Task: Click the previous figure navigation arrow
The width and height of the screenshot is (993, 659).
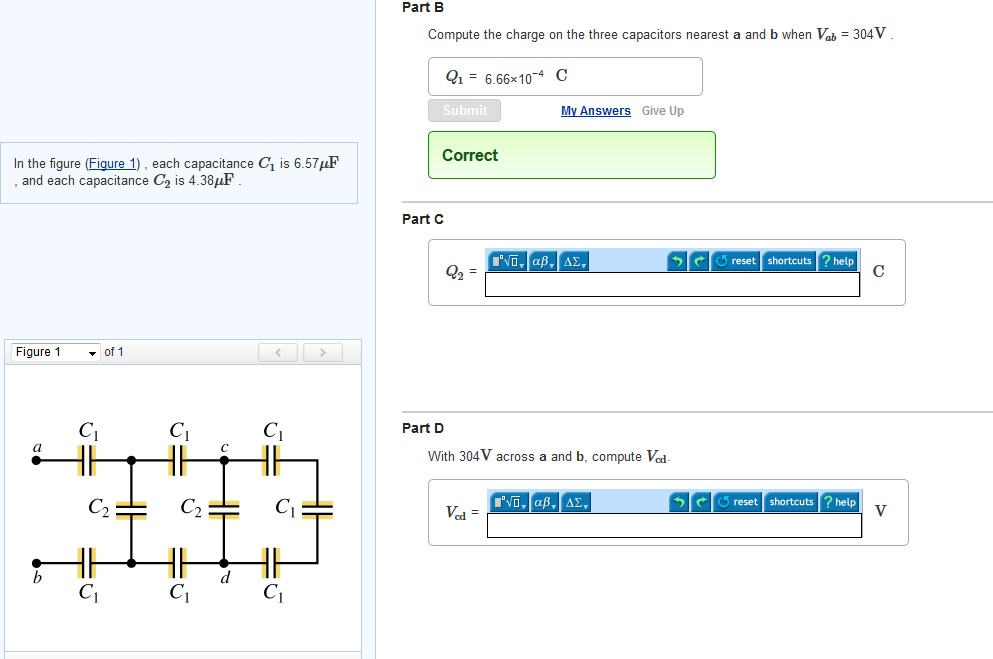Action: (278, 351)
